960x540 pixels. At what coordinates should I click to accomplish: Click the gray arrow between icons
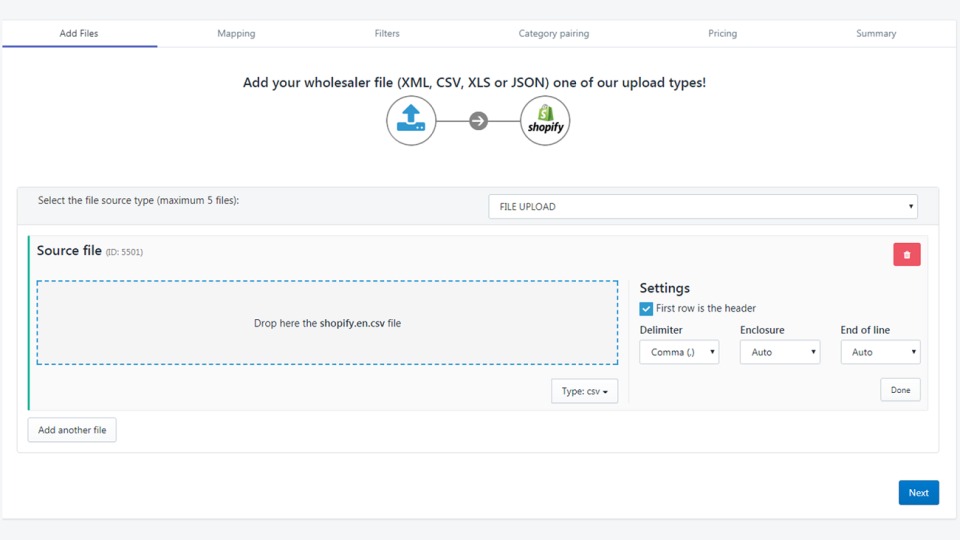click(478, 121)
